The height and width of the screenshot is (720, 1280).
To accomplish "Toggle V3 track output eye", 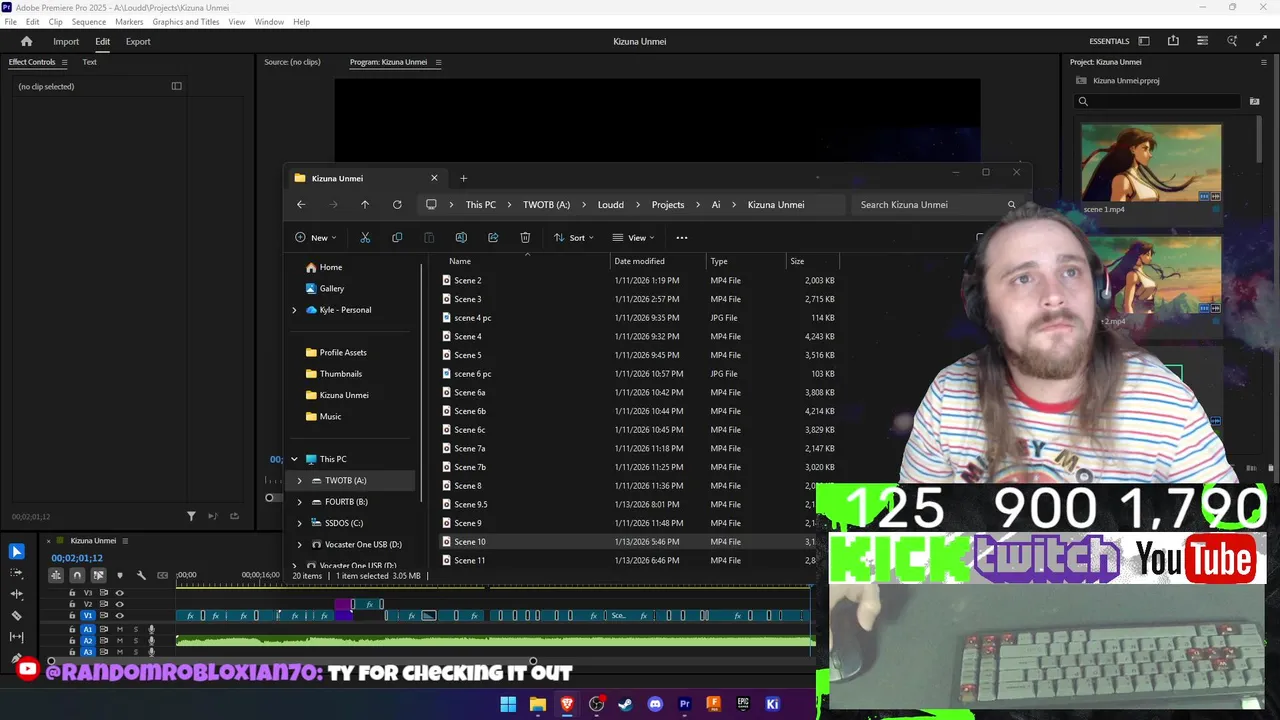I will pos(120,593).
